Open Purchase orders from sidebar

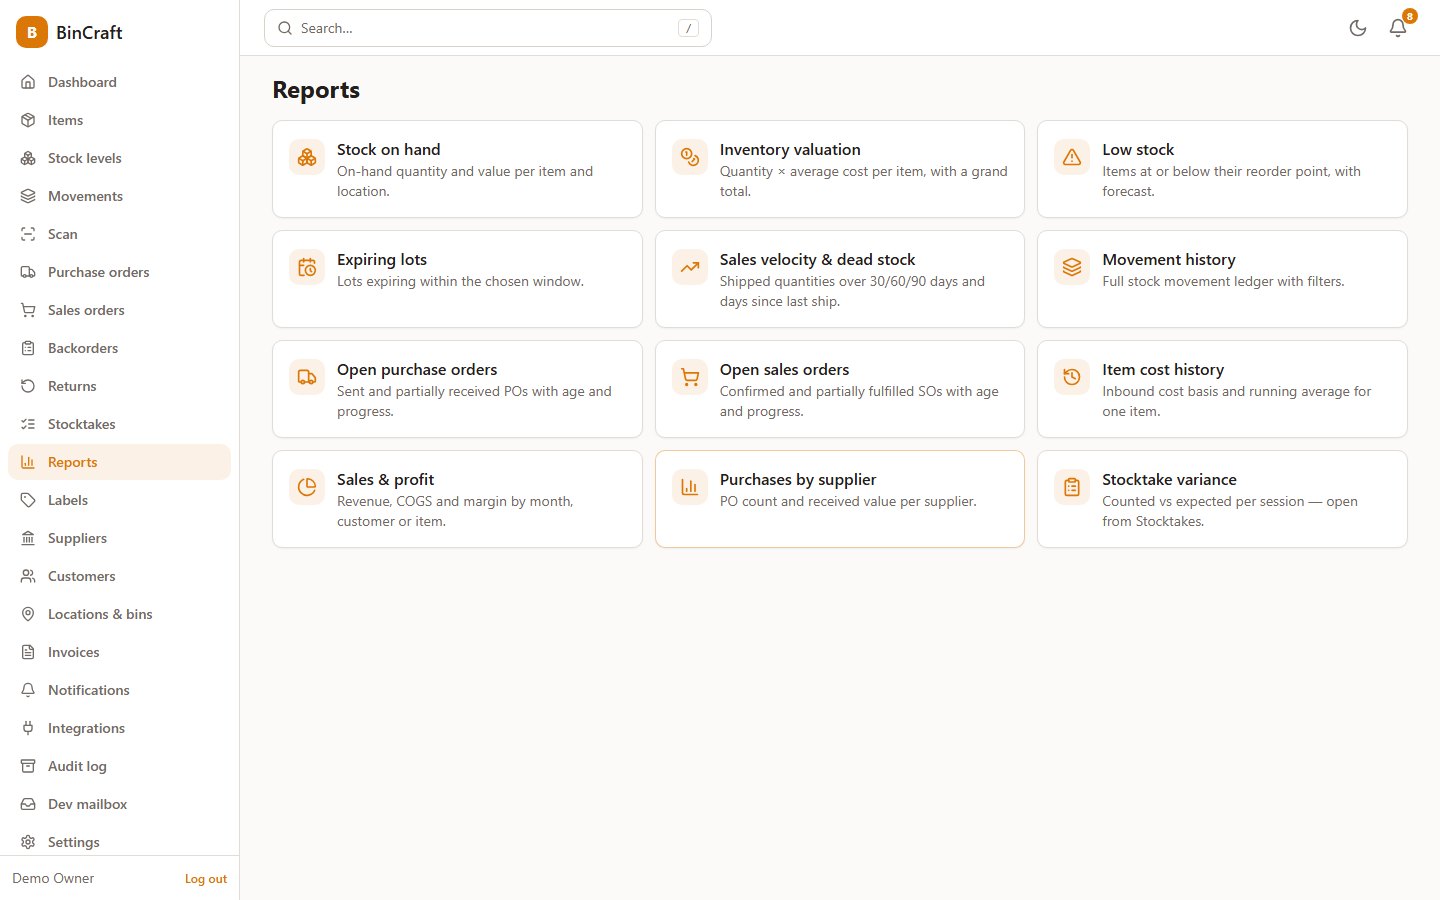[x=119, y=272]
